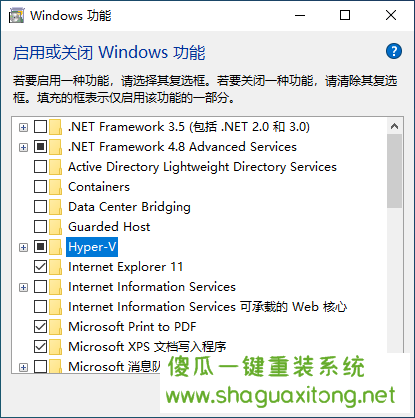Tick the Active Directory Lightweight Directory Services checkbox
The height and width of the screenshot is (418, 415).
click(x=40, y=167)
